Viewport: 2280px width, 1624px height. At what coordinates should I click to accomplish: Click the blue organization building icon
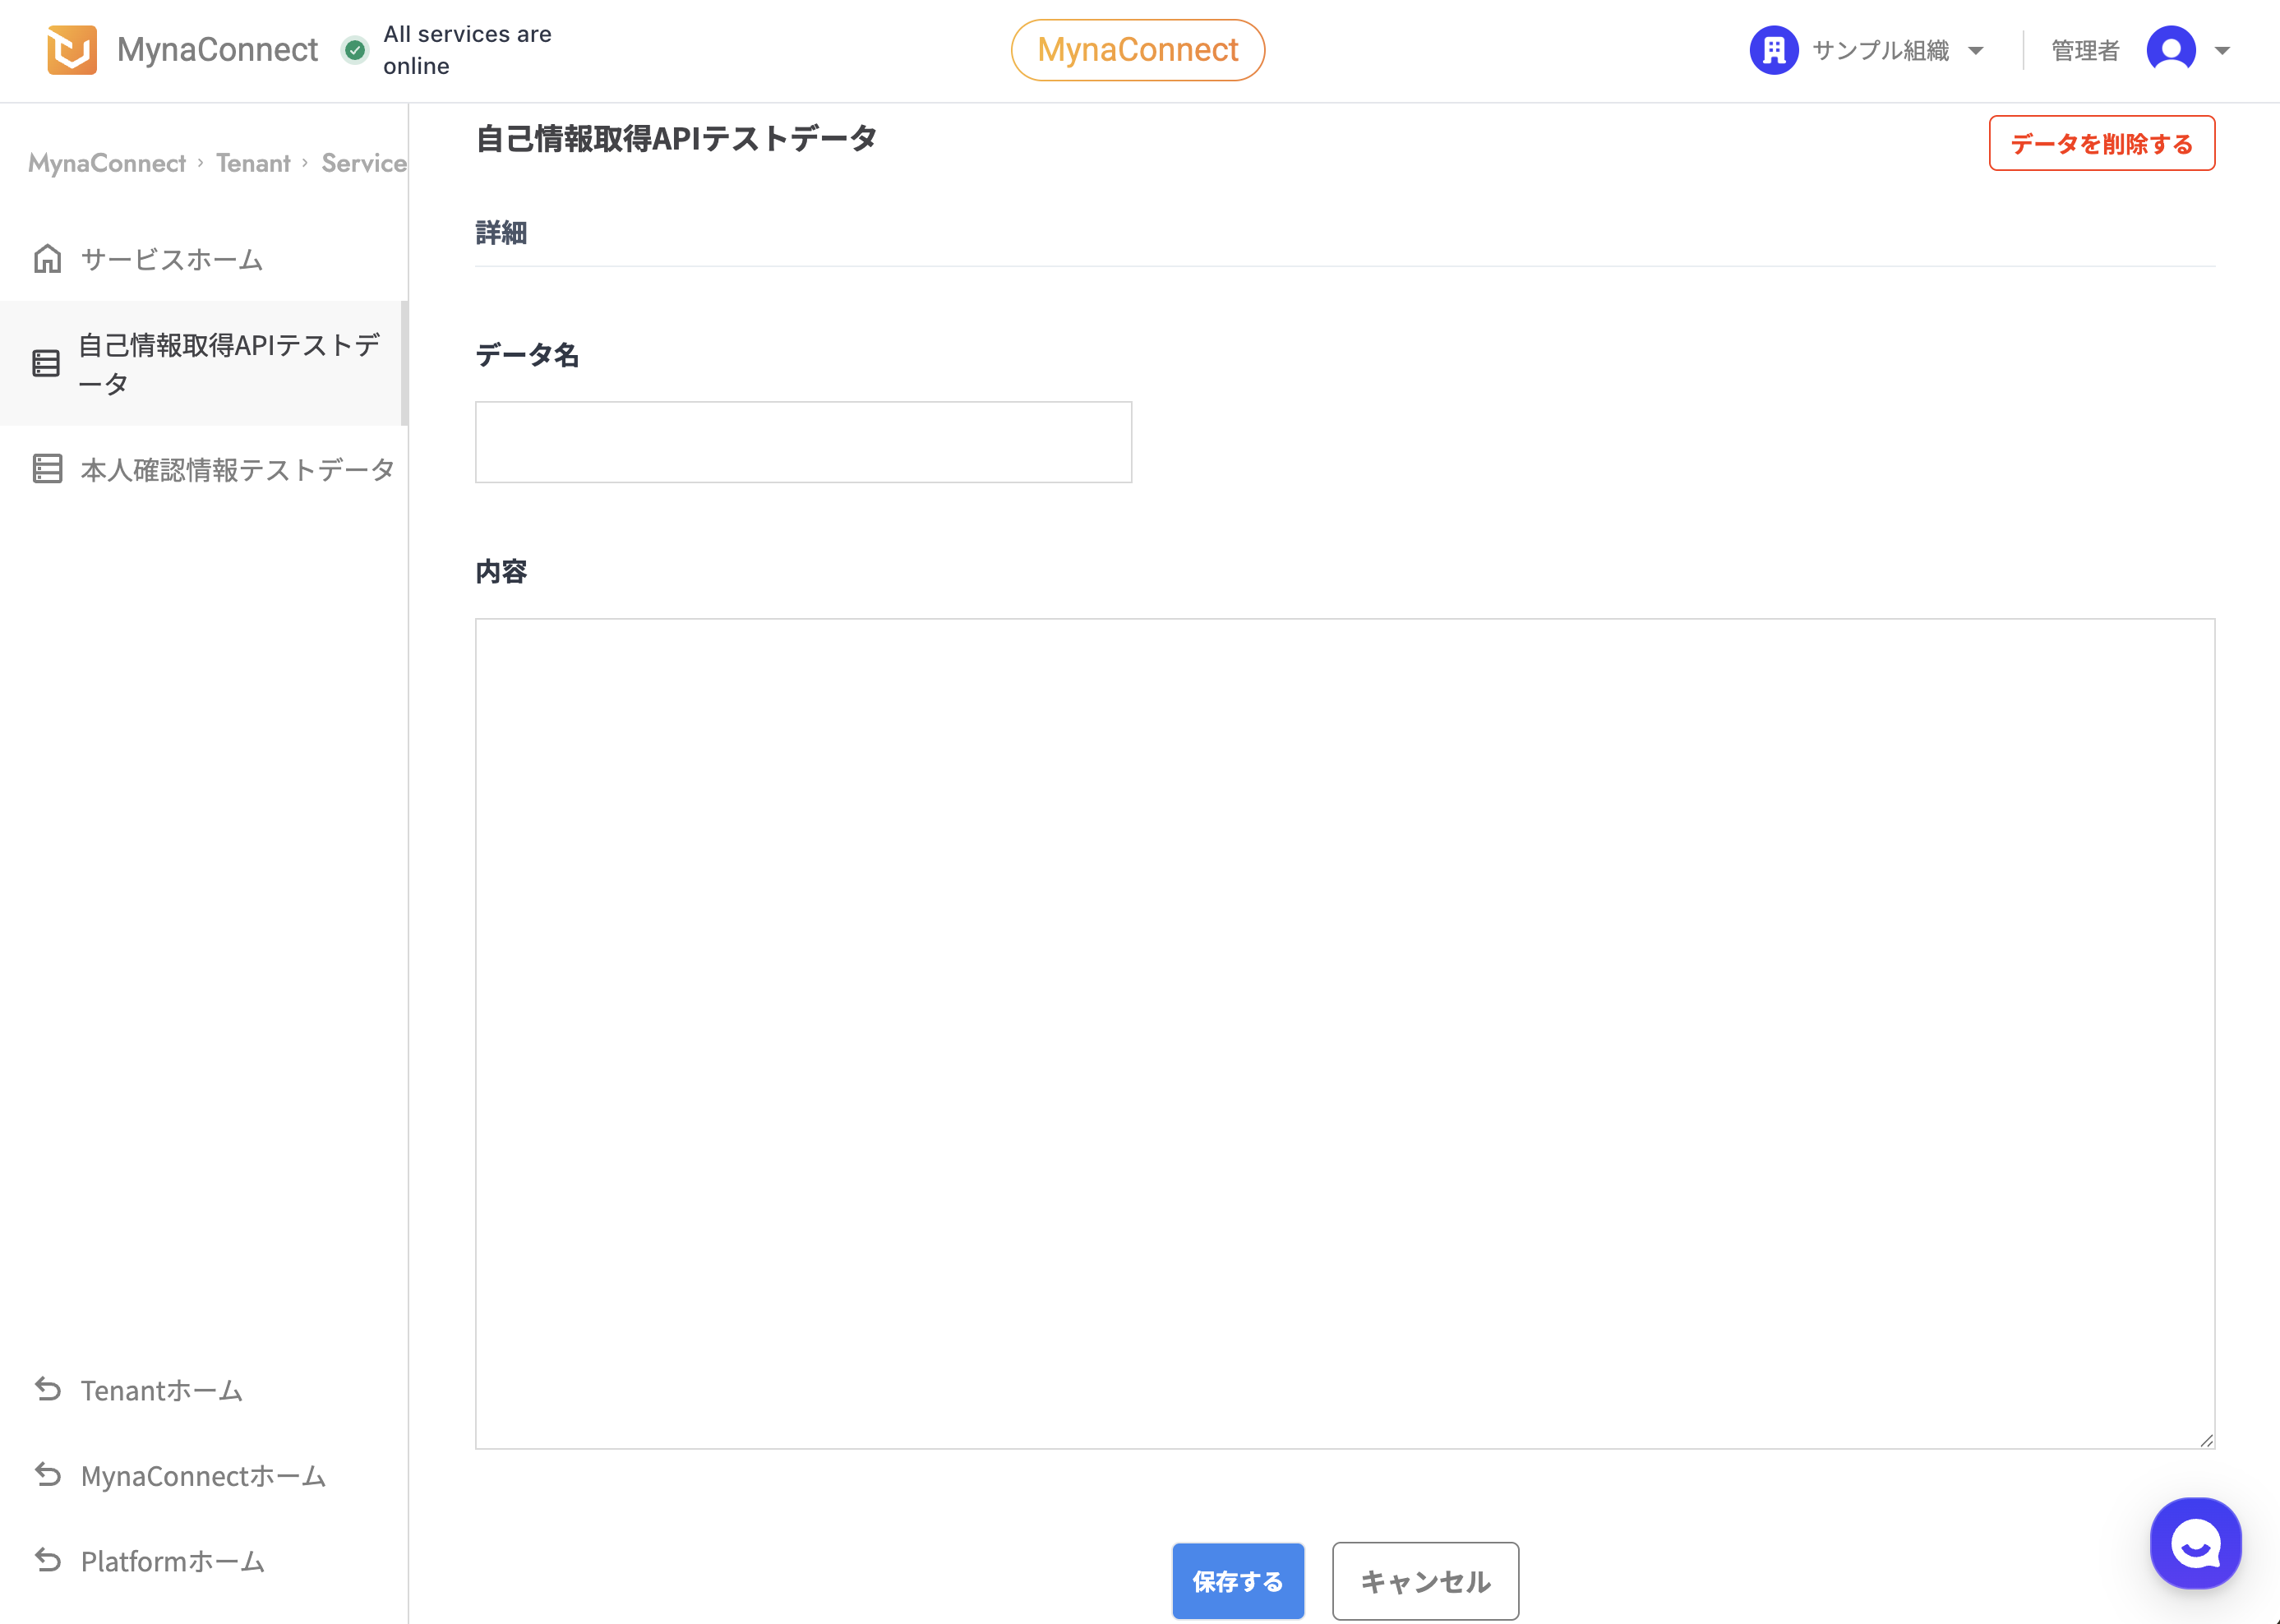click(1774, 50)
